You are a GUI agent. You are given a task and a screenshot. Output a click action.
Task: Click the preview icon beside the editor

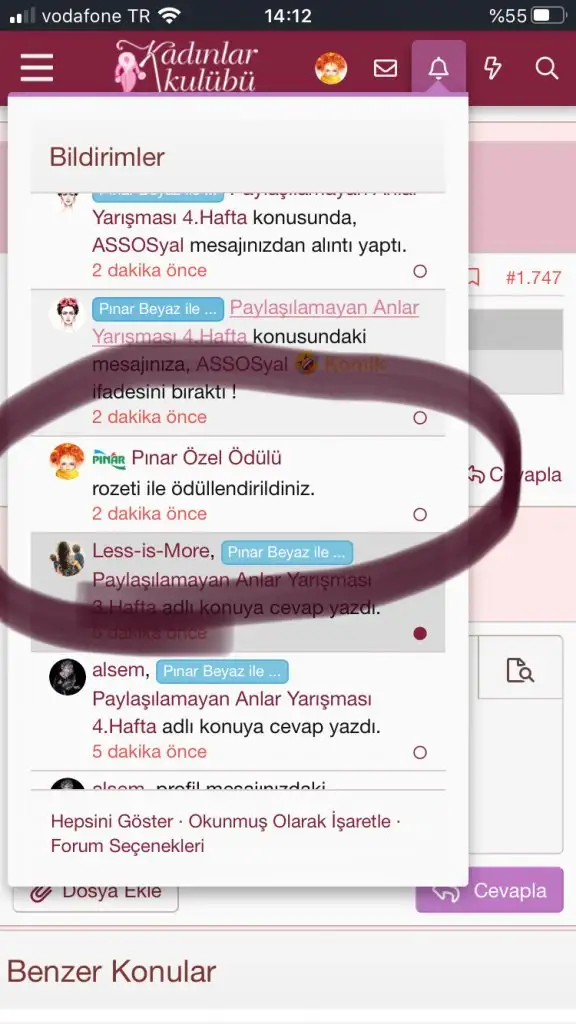[x=520, y=669]
